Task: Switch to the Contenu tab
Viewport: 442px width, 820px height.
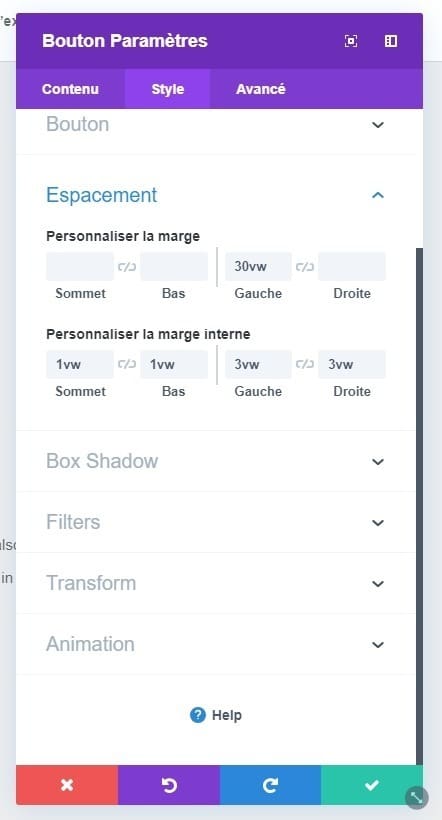Action: coord(70,89)
